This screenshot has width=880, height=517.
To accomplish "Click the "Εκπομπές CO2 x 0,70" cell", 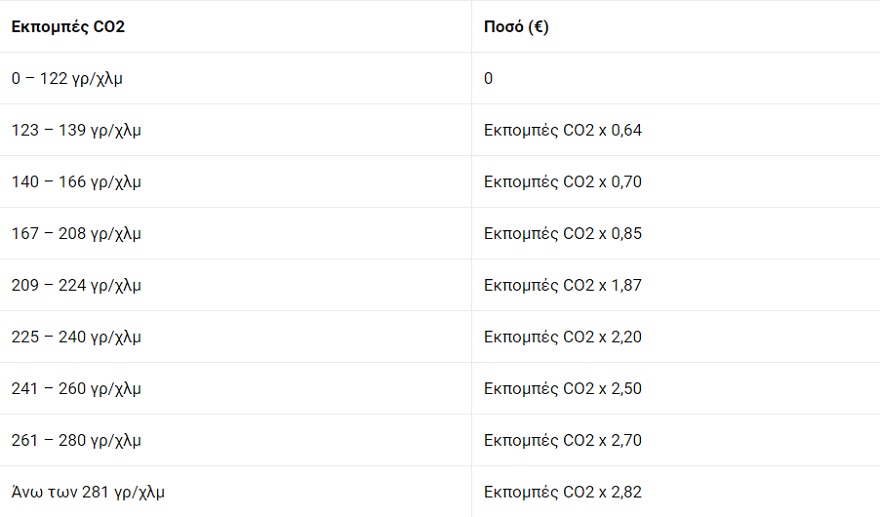I will (562, 182).
